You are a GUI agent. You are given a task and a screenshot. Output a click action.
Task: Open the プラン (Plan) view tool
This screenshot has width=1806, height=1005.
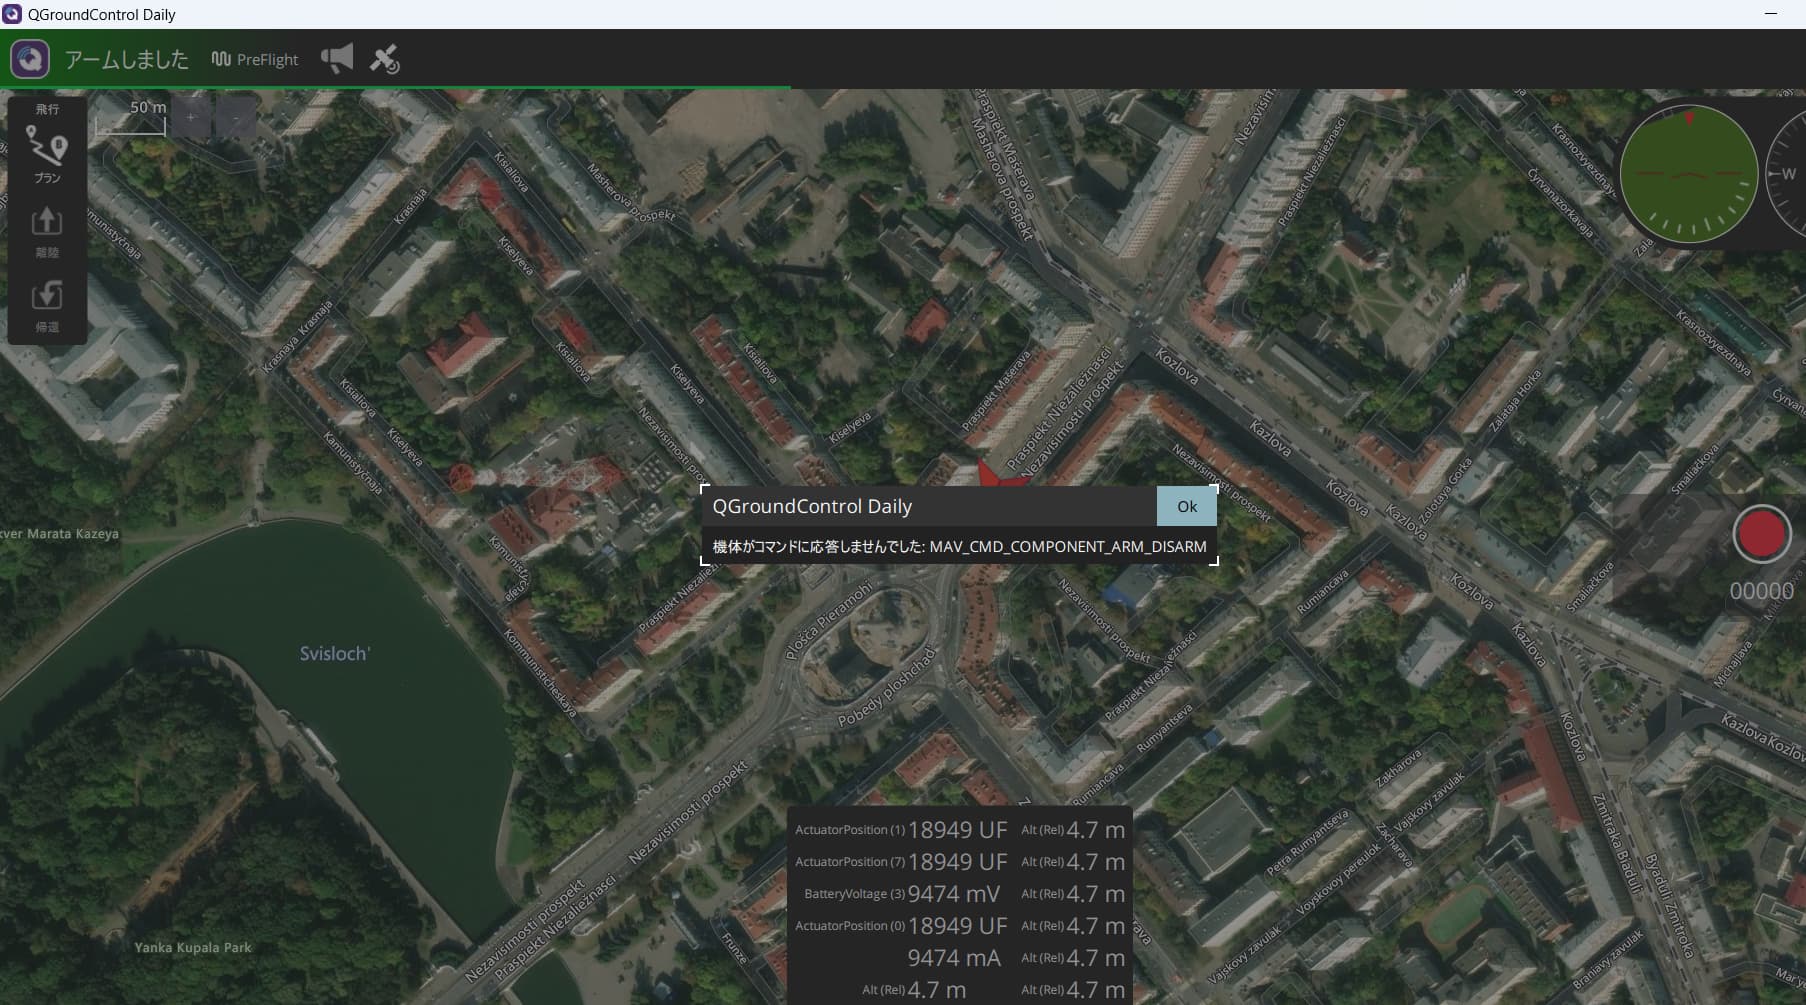click(47, 155)
